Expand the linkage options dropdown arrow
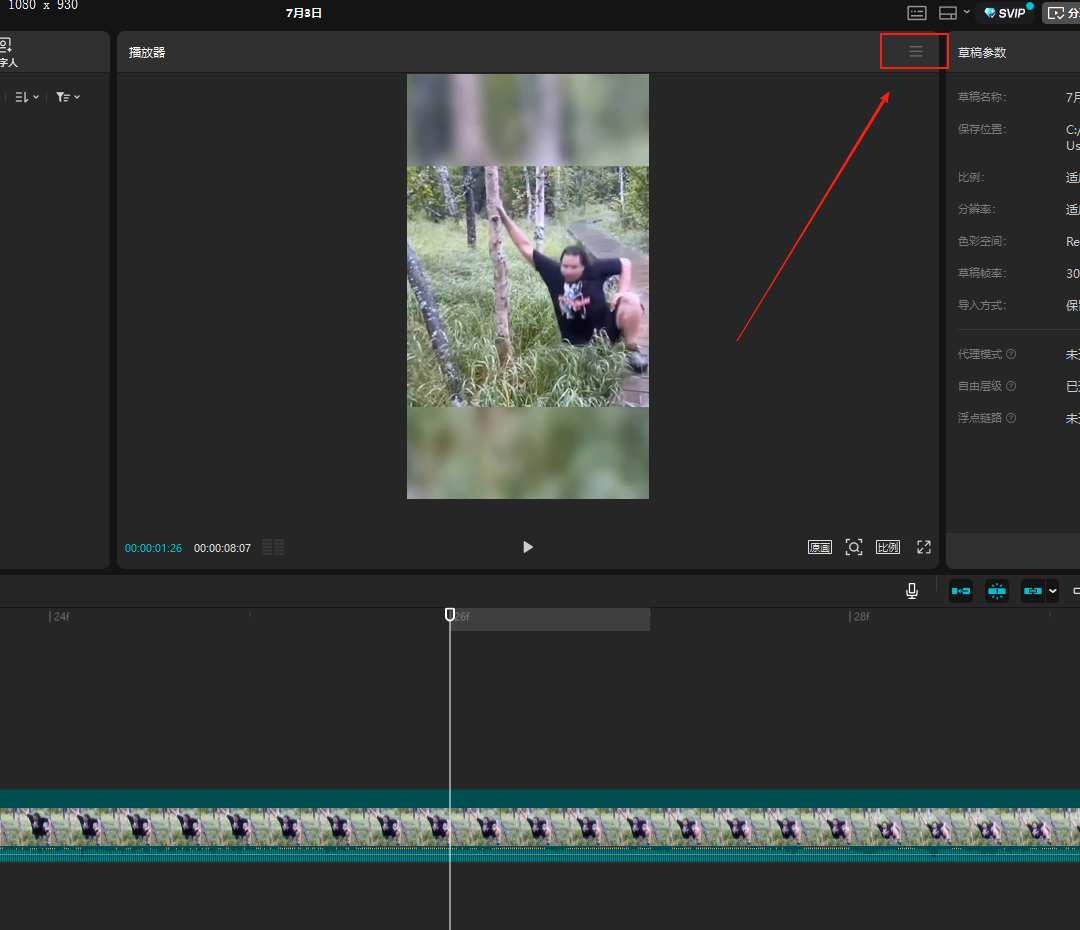Viewport: 1080px width, 930px height. click(1052, 591)
